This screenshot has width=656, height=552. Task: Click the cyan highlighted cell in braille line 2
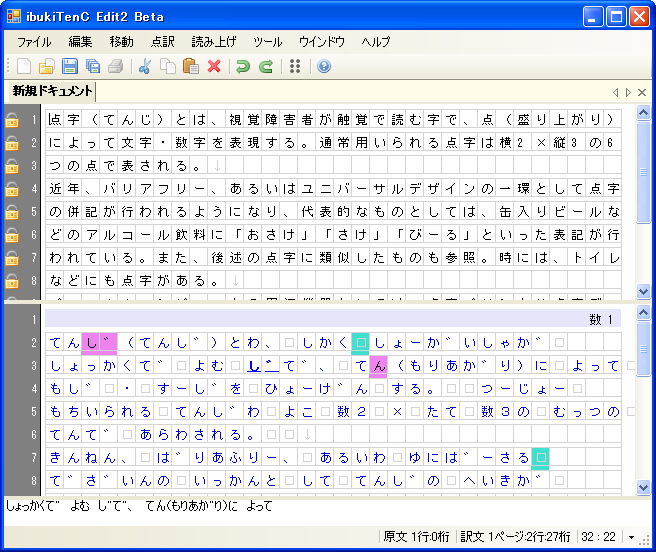(x=360, y=343)
